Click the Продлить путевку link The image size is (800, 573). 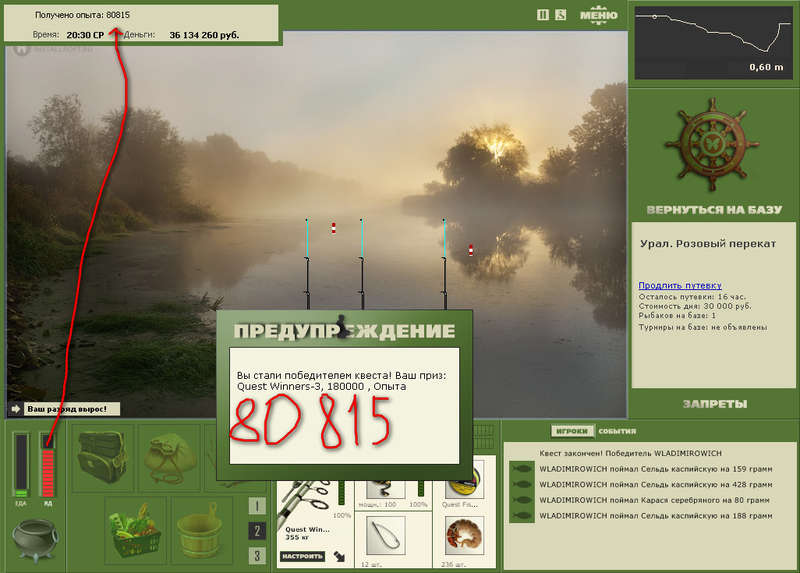pyautogui.click(x=680, y=285)
